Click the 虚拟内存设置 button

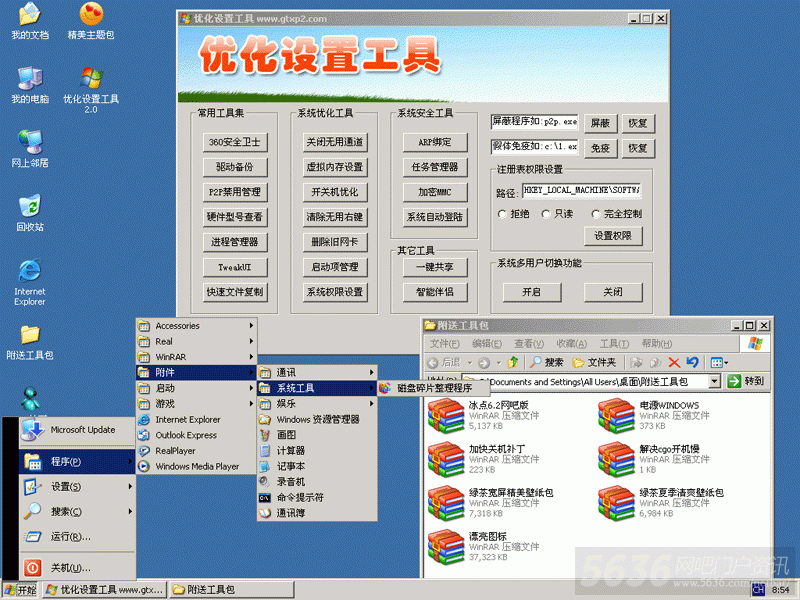pyautogui.click(x=335, y=167)
